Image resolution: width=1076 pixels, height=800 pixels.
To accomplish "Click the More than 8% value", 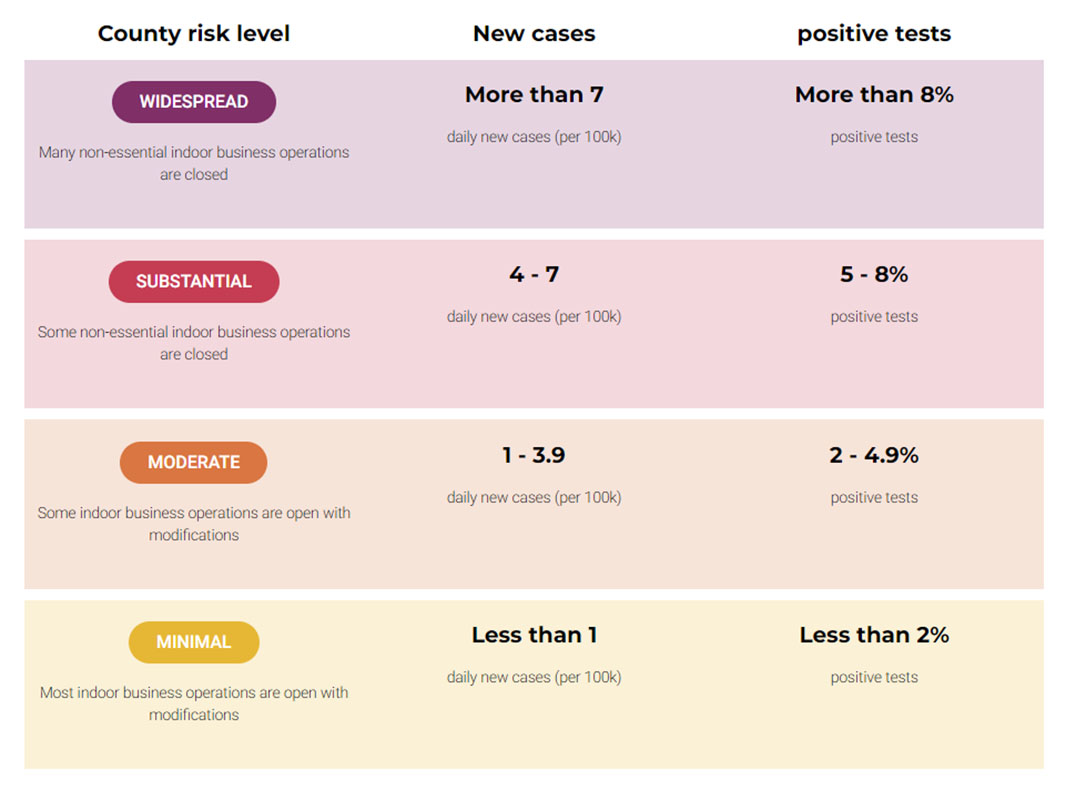I will (874, 95).
